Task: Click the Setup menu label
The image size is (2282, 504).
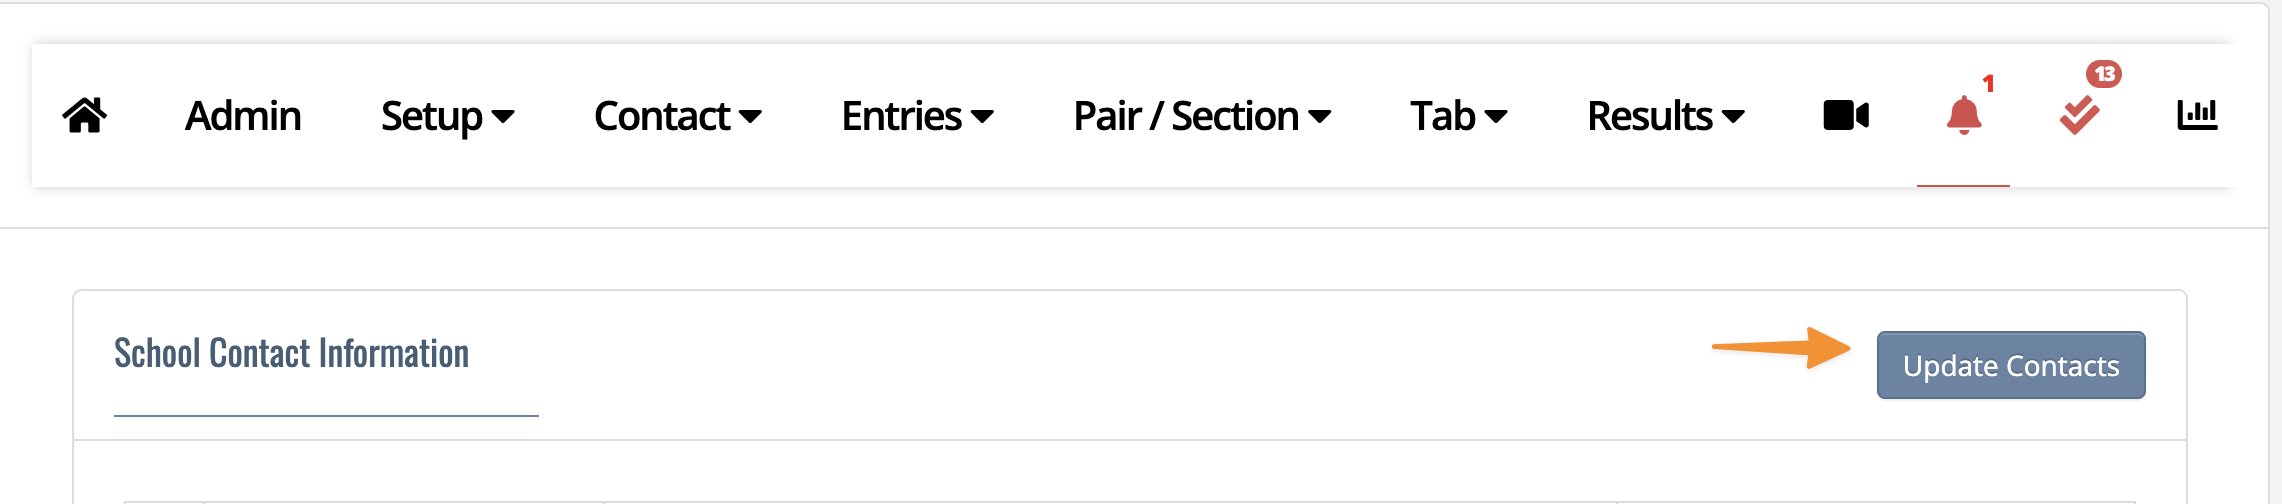Action: point(432,118)
